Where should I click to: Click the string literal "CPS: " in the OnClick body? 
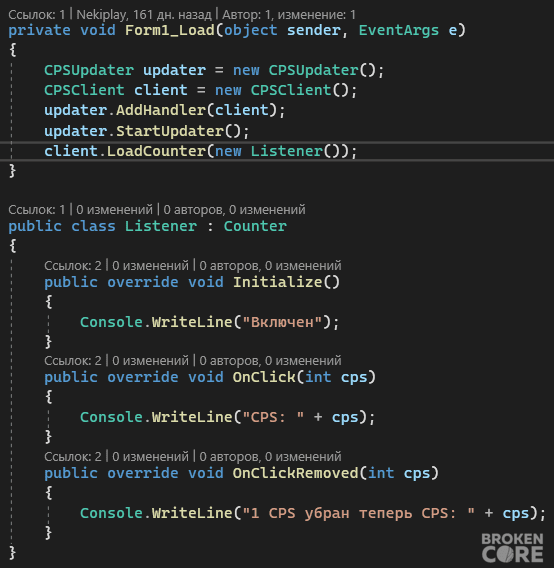273,417
